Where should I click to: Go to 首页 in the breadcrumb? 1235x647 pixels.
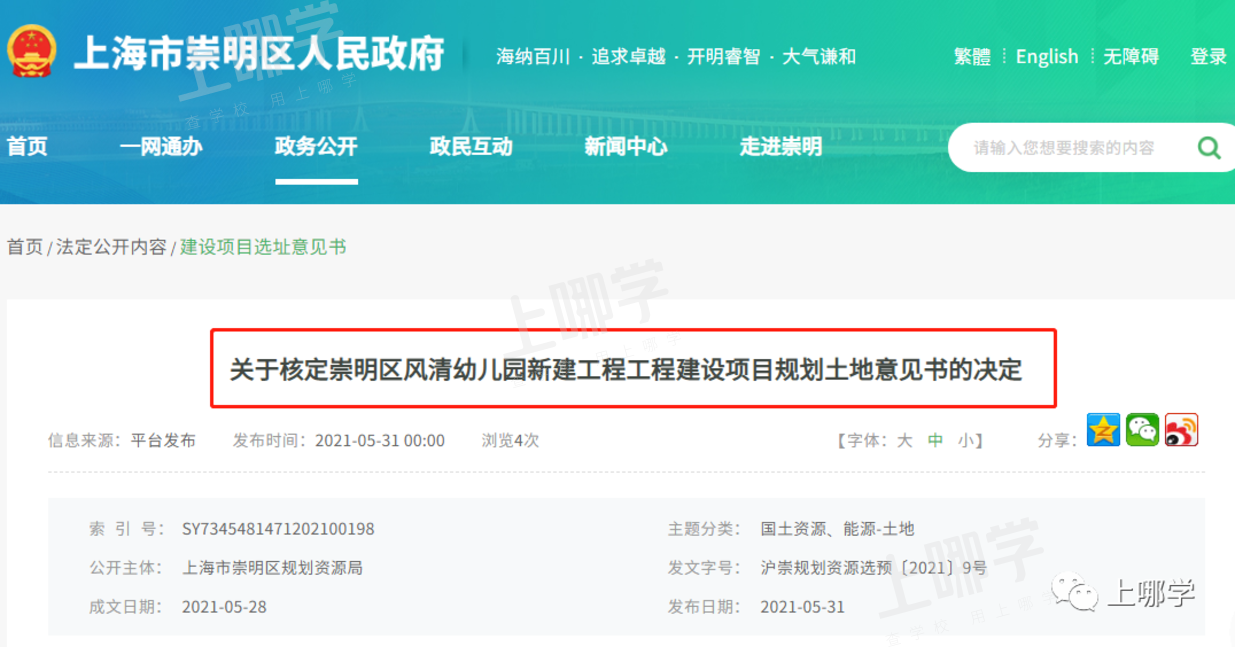click(25, 247)
